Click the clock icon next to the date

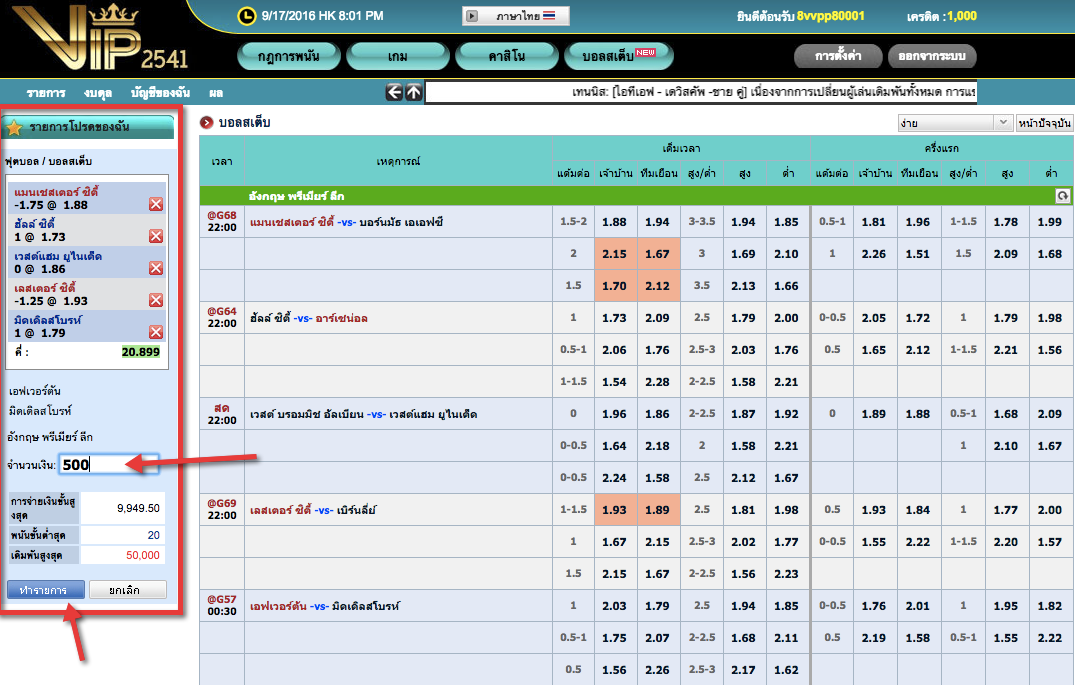pyautogui.click(x=247, y=16)
